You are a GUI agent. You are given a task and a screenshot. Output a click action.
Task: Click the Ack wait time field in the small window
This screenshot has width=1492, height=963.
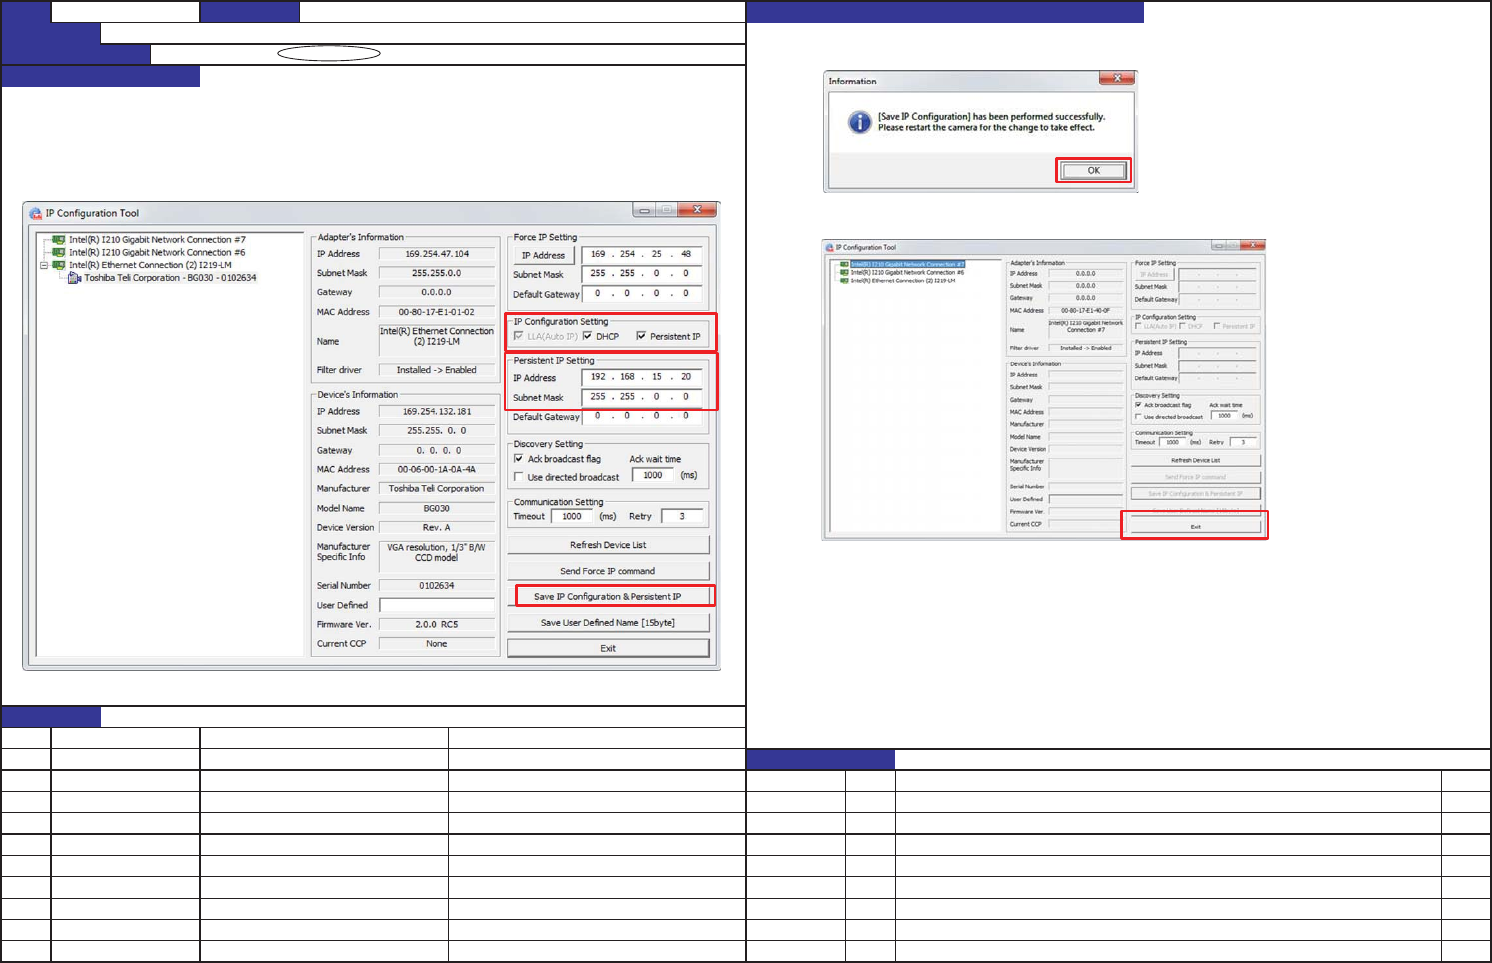1224,416
